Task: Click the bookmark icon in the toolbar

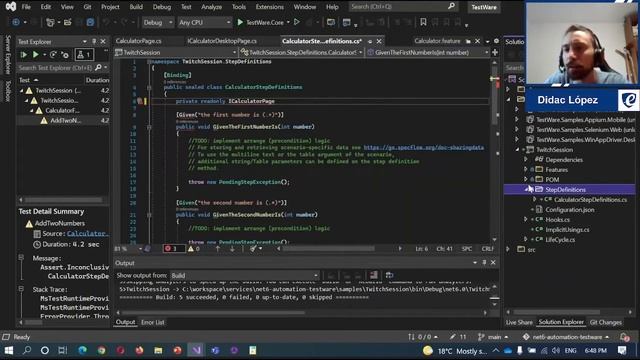Action: tap(423, 22)
